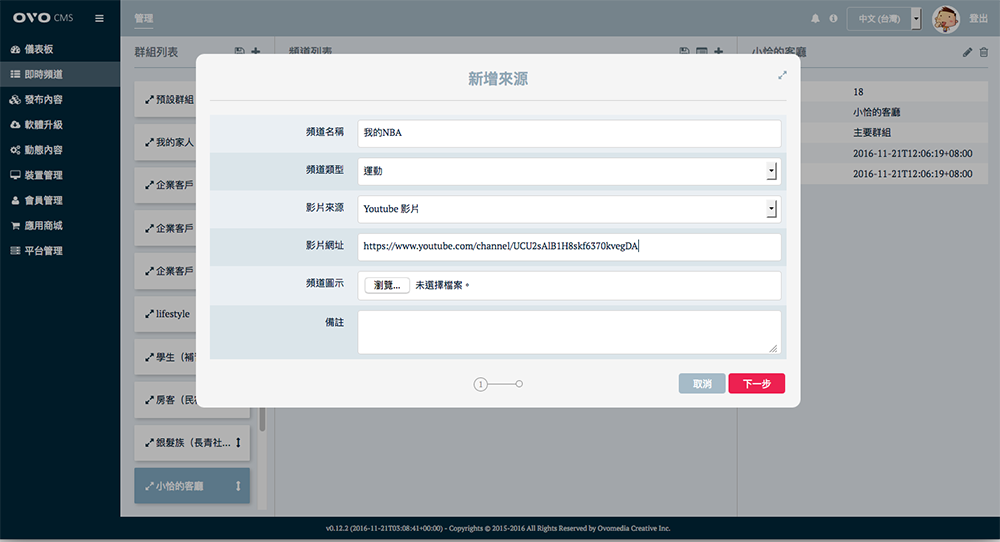Click the trash delete icon in right panel
The height and width of the screenshot is (542, 1000).
pos(984,52)
